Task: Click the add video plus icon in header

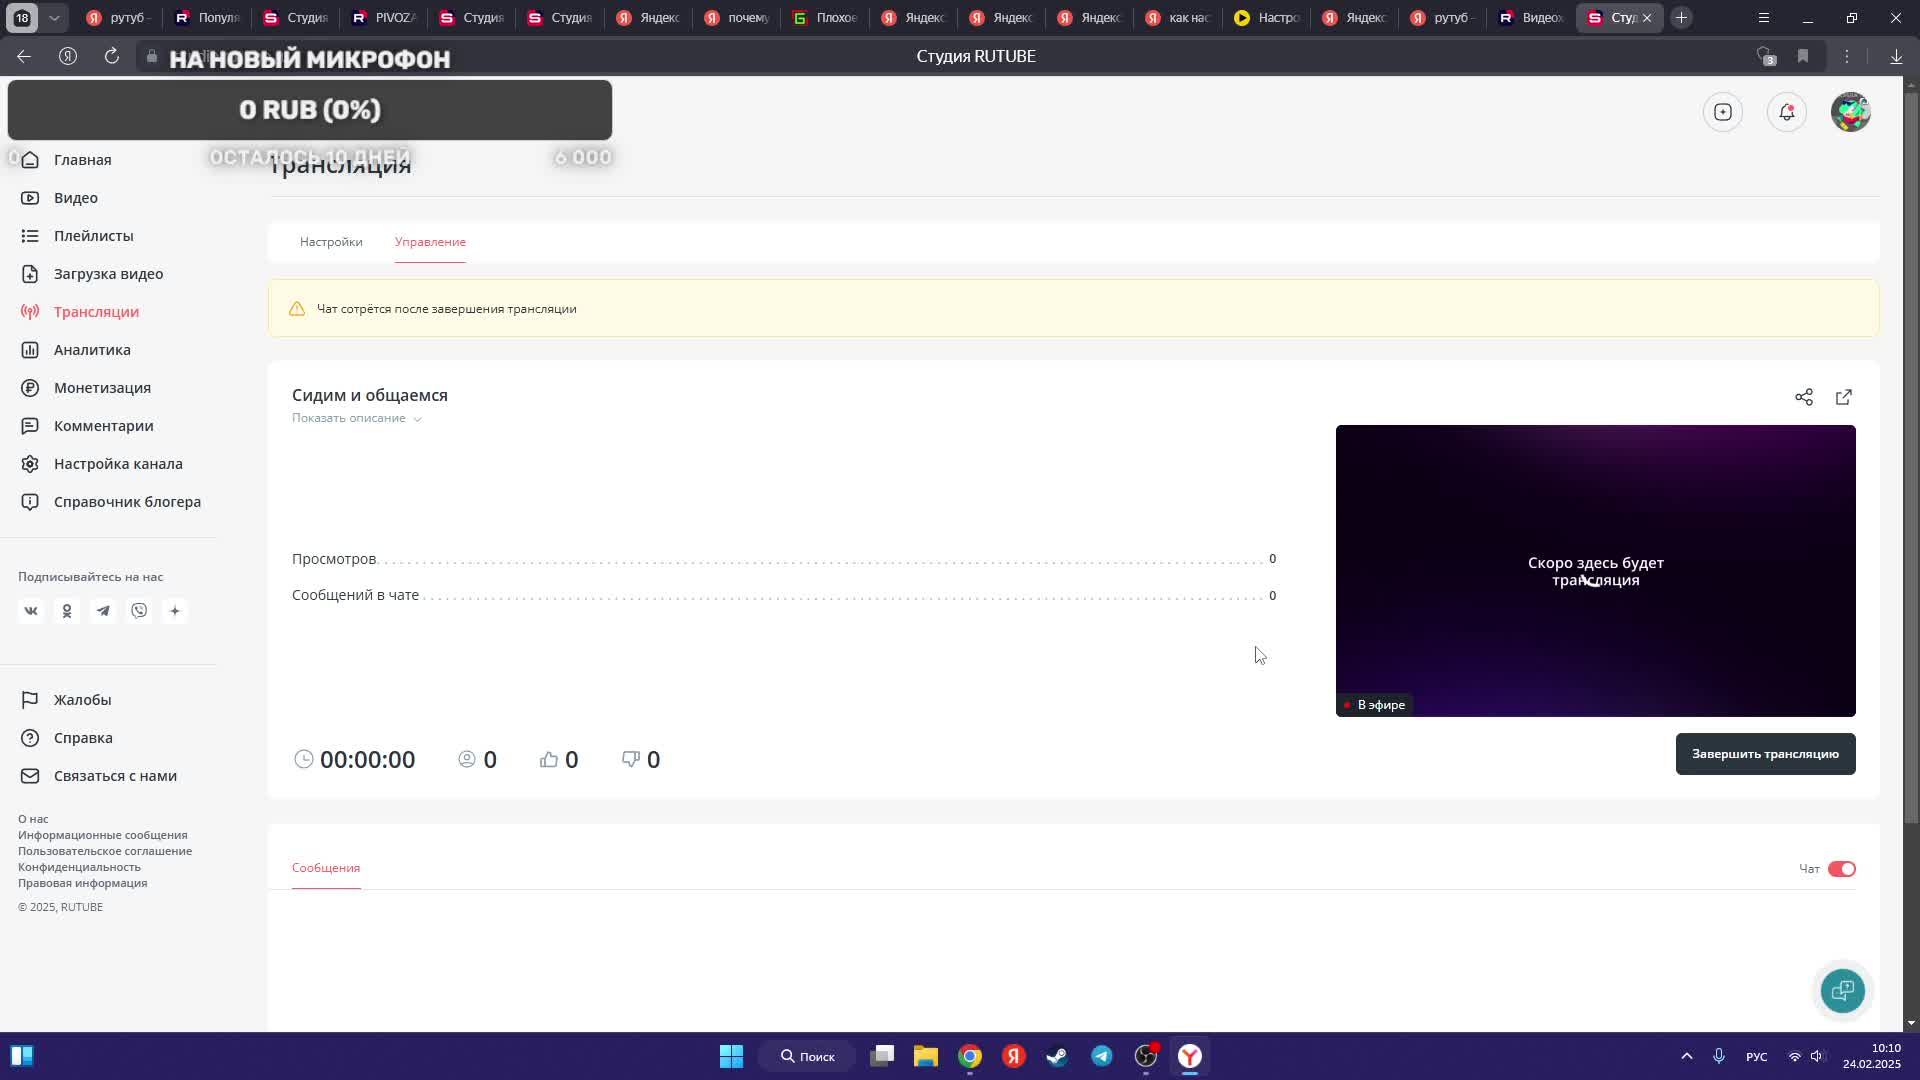Action: pyautogui.click(x=1722, y=112)
